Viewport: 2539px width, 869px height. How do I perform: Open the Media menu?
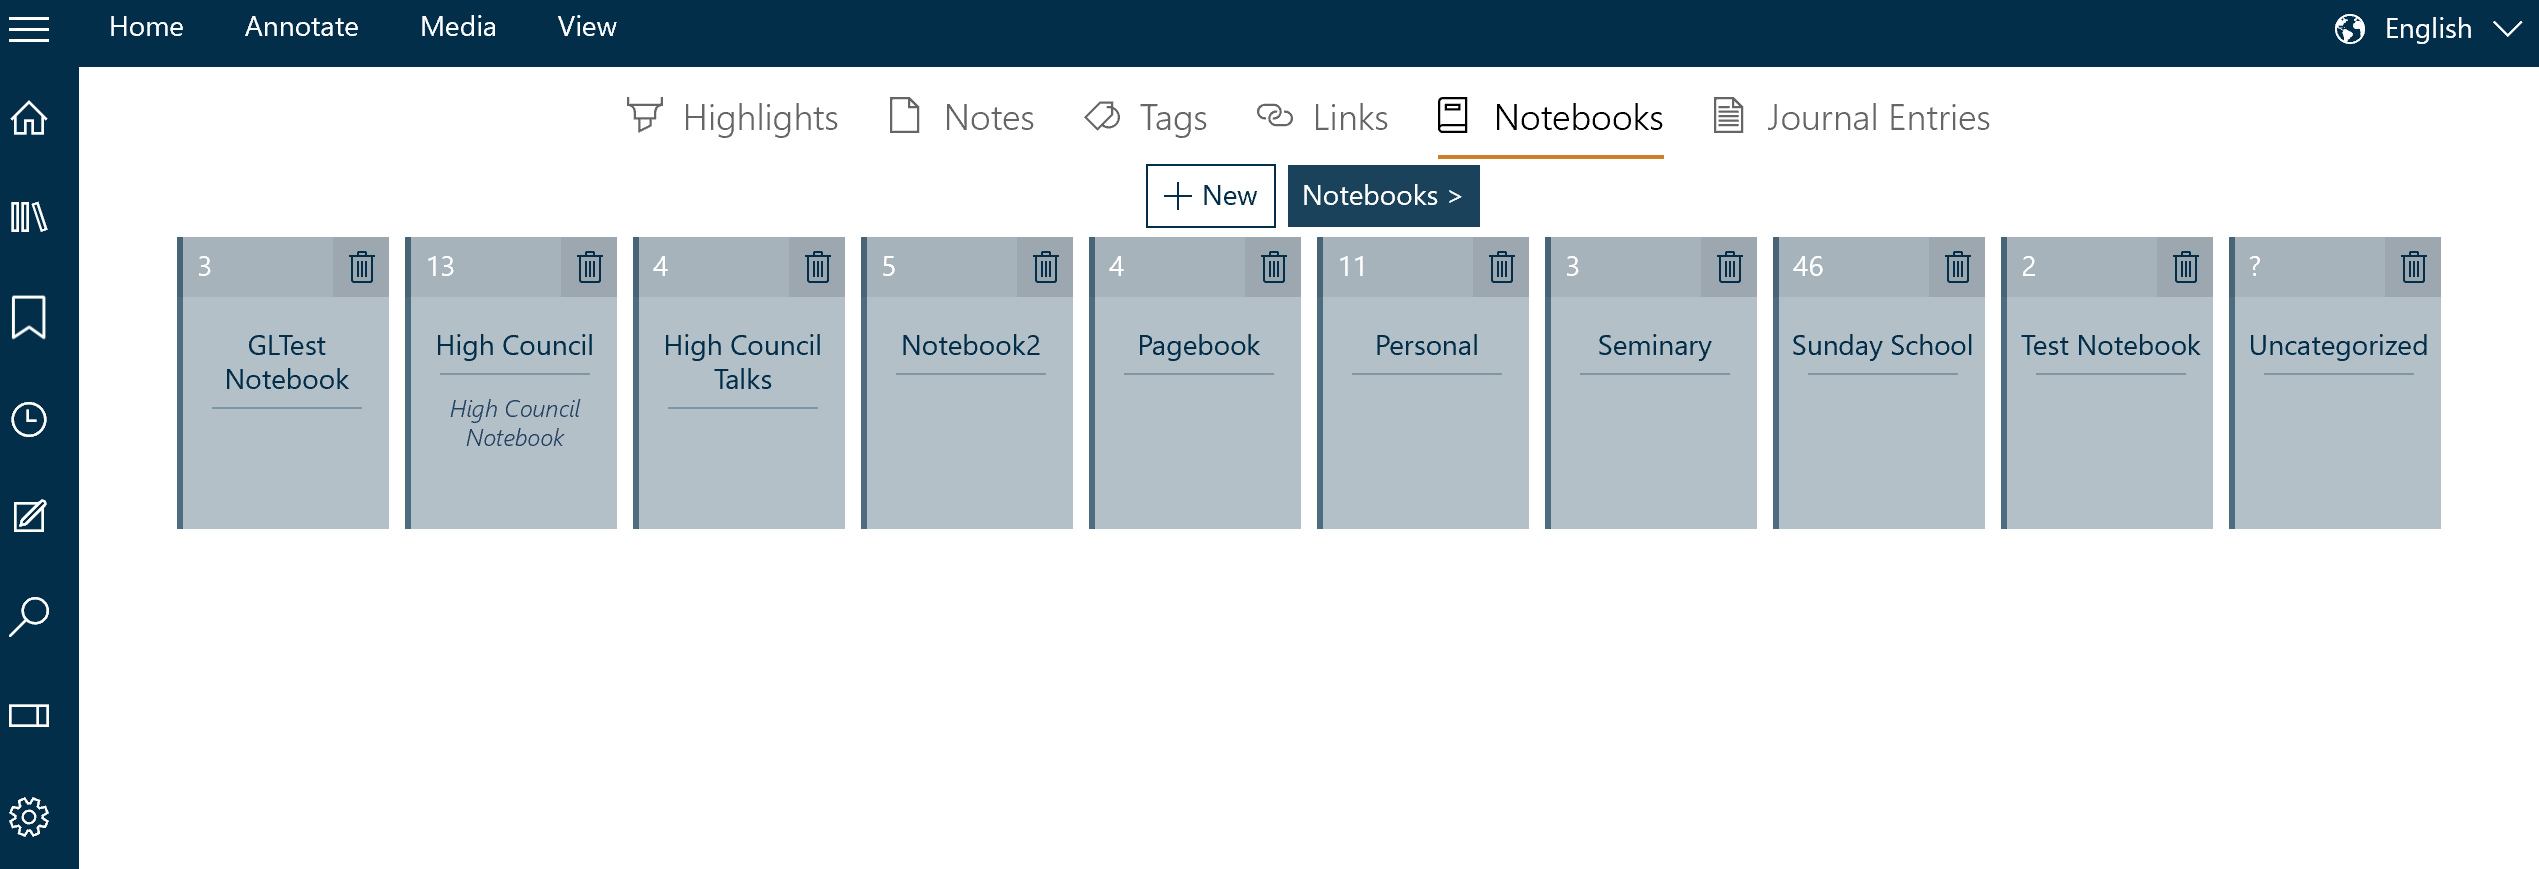tap(457, 27)
